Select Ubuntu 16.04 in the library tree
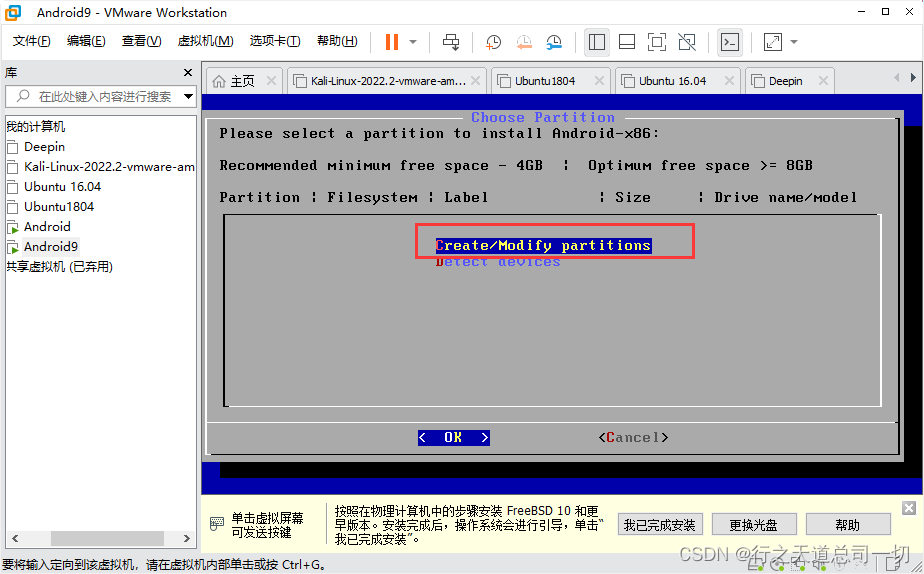This screenshot has height=574, width=924. coord(62,187)
